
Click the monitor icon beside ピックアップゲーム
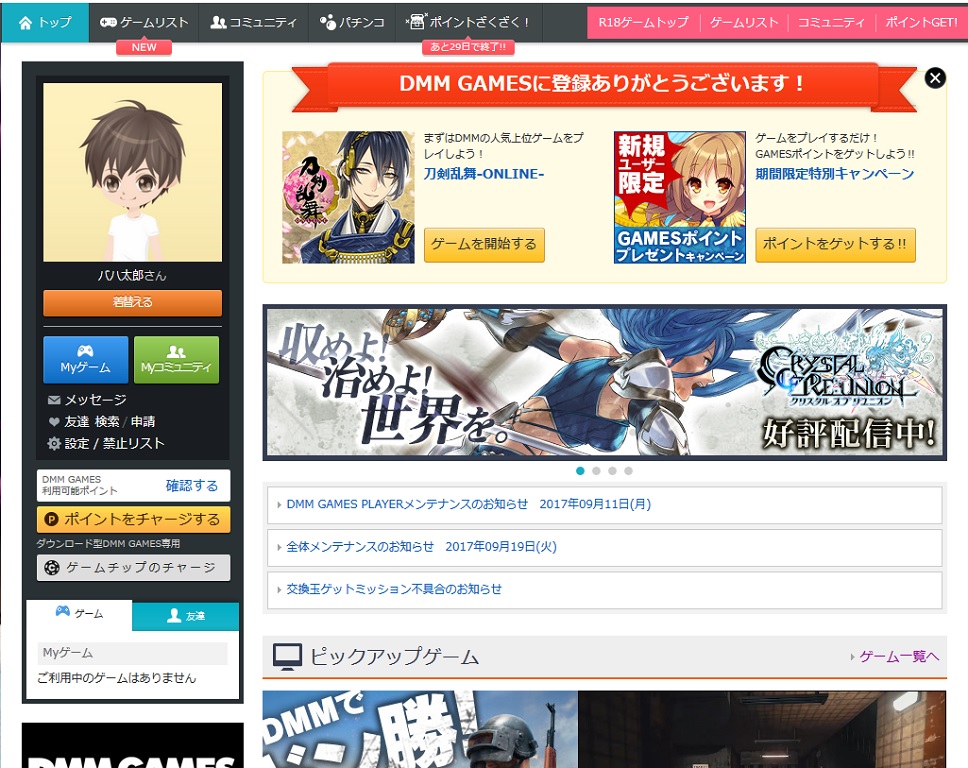[x=288, y=657]
